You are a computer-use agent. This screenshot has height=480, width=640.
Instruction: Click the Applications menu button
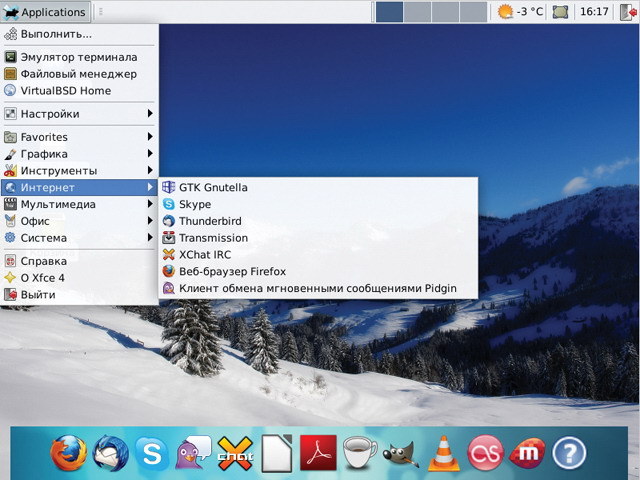click(x=45, y=12)
